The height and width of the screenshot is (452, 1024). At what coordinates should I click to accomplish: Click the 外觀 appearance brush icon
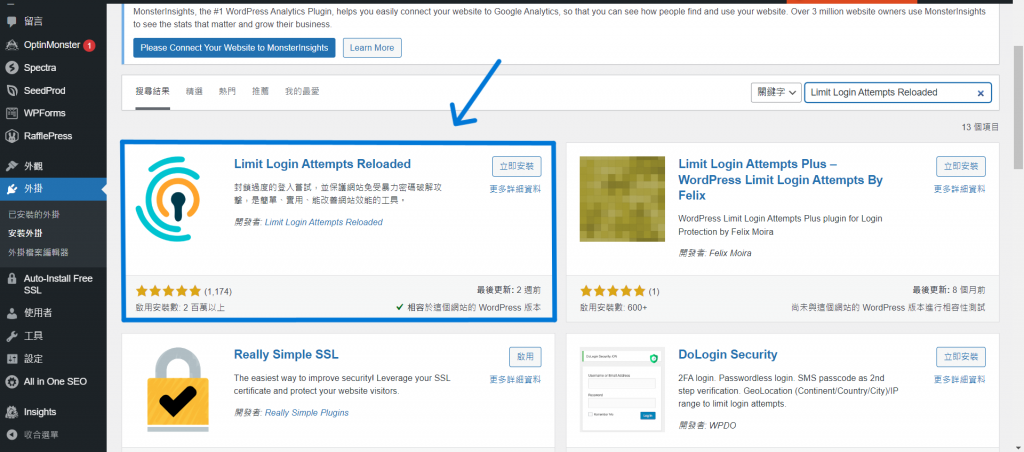[11, 167]
